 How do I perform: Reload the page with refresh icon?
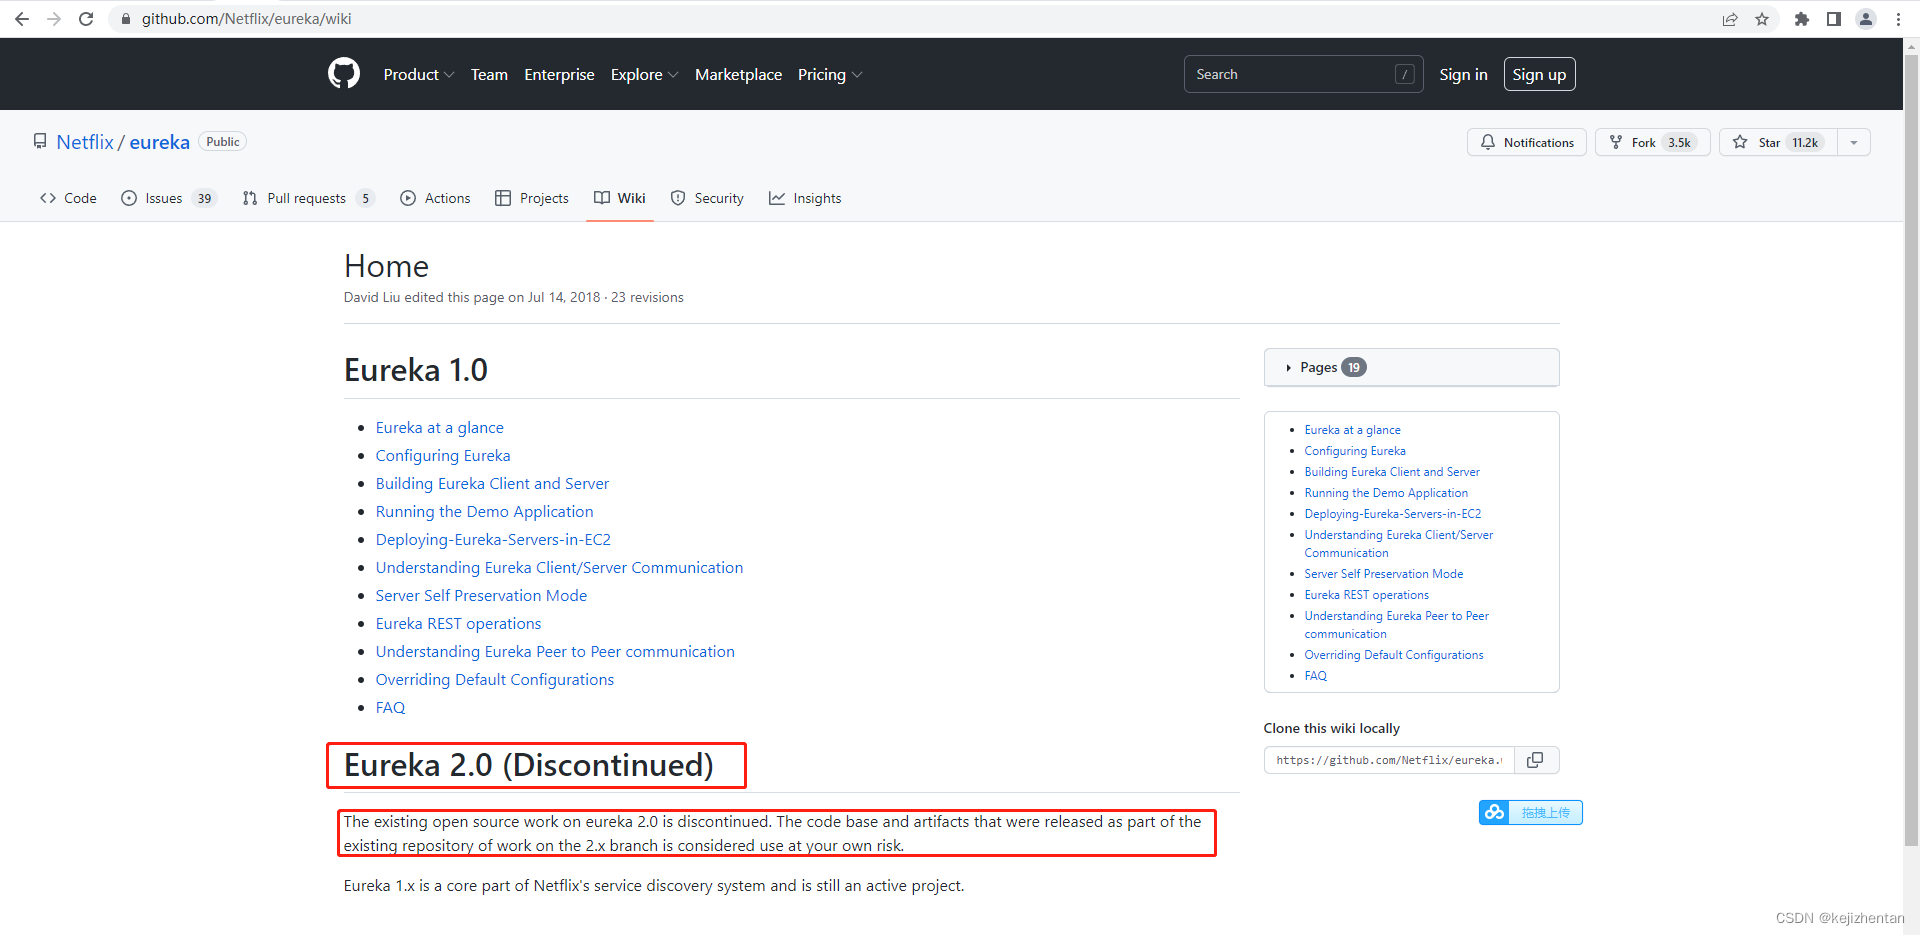click(86, 19)
